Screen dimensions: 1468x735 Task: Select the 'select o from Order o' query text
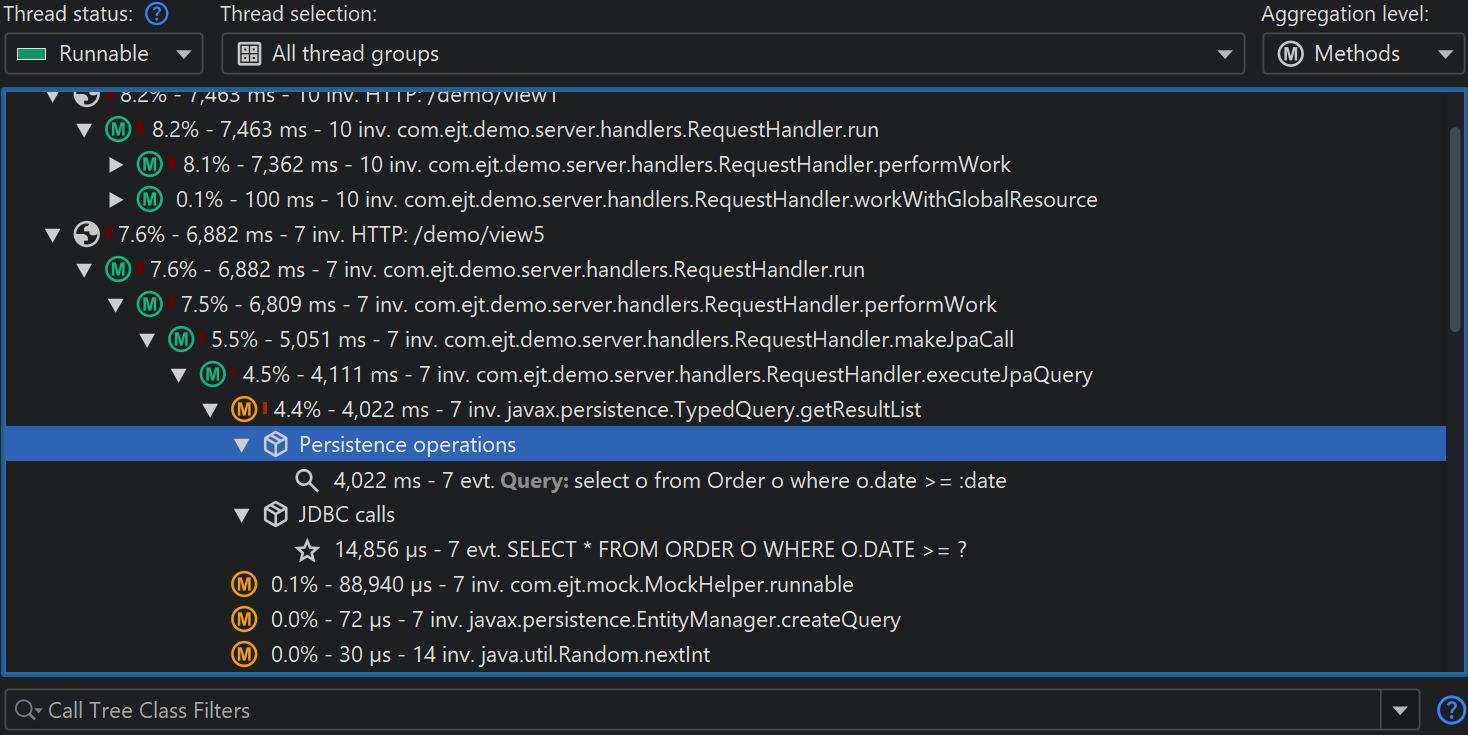pyautogui.click(x=790, y=480)
